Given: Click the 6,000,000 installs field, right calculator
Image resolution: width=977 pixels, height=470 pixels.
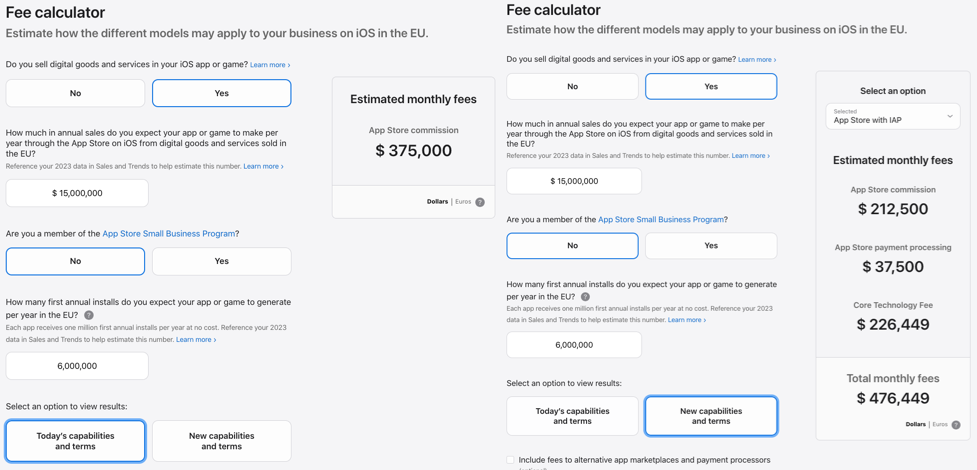Looking at the screenshot, I should (x=574, y=345).
